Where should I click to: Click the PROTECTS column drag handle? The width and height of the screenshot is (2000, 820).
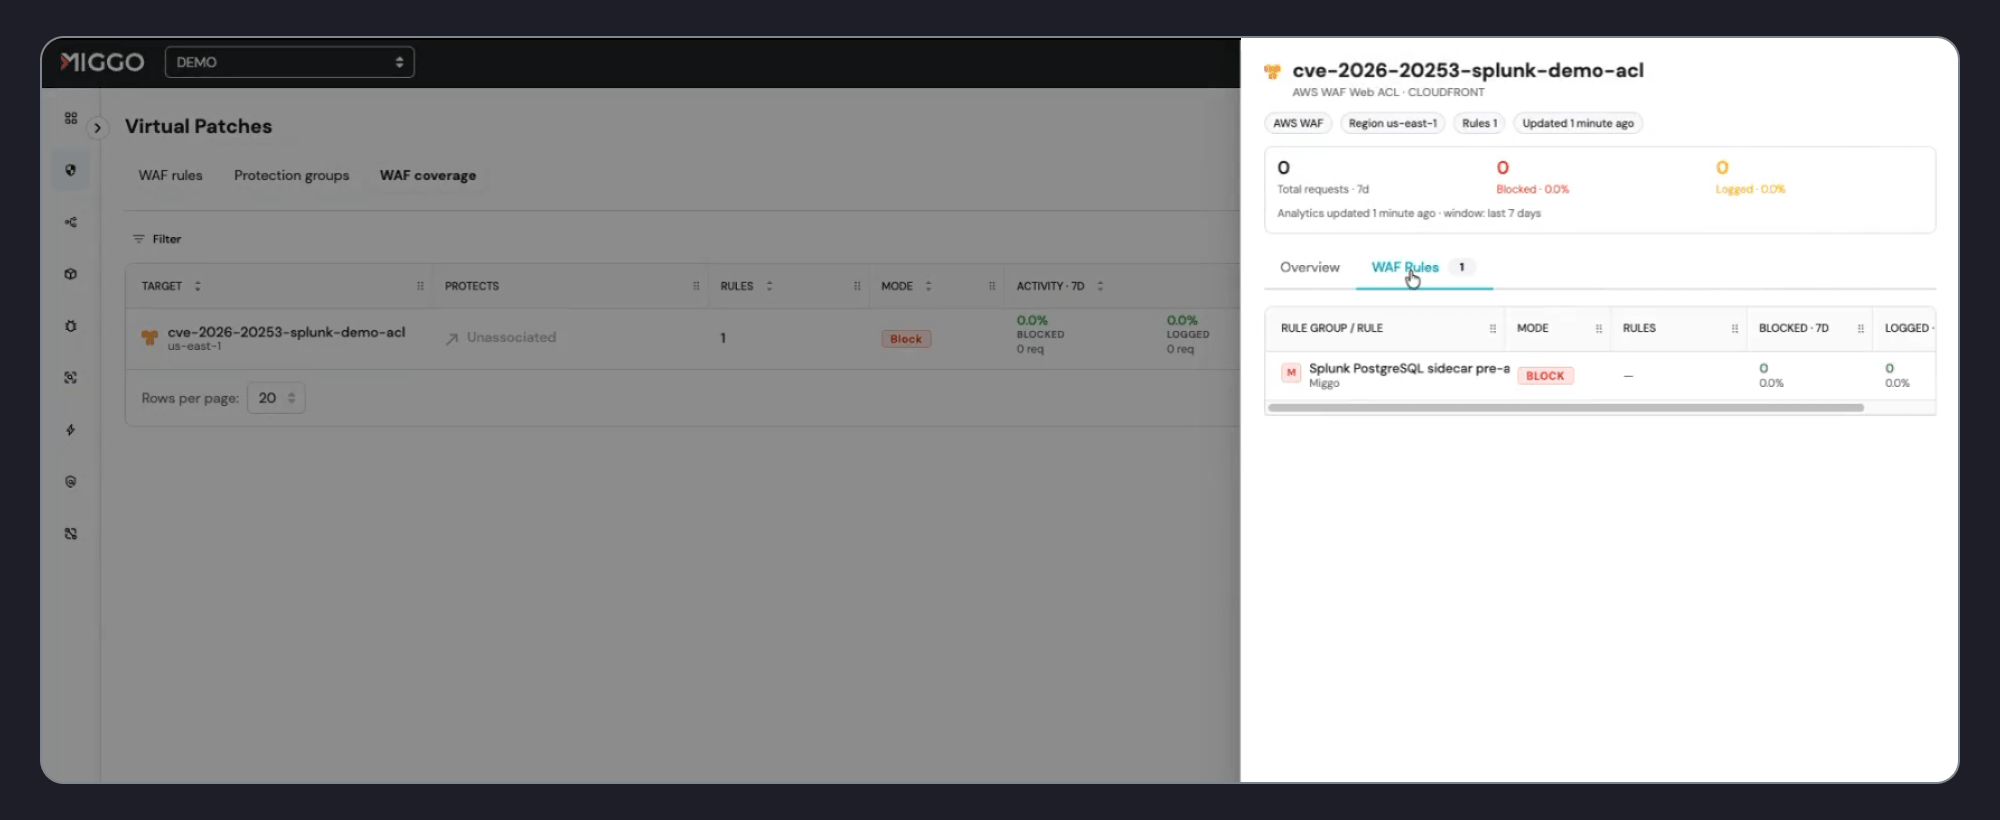(x=696, y=286)
